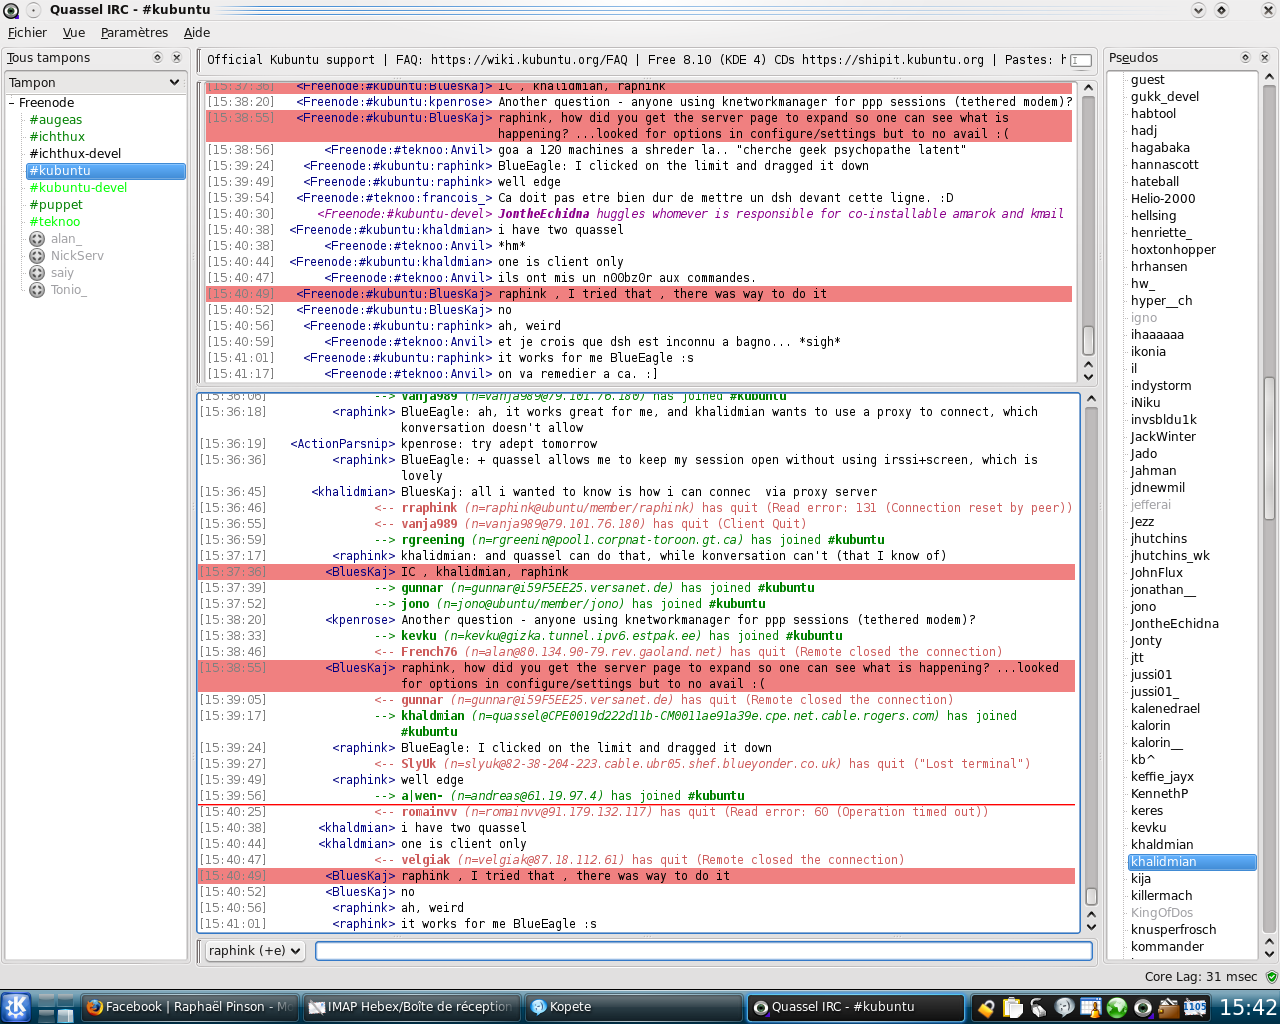Click the network cable tray icon
1280x1024 pixels.
[1038, 1008]
